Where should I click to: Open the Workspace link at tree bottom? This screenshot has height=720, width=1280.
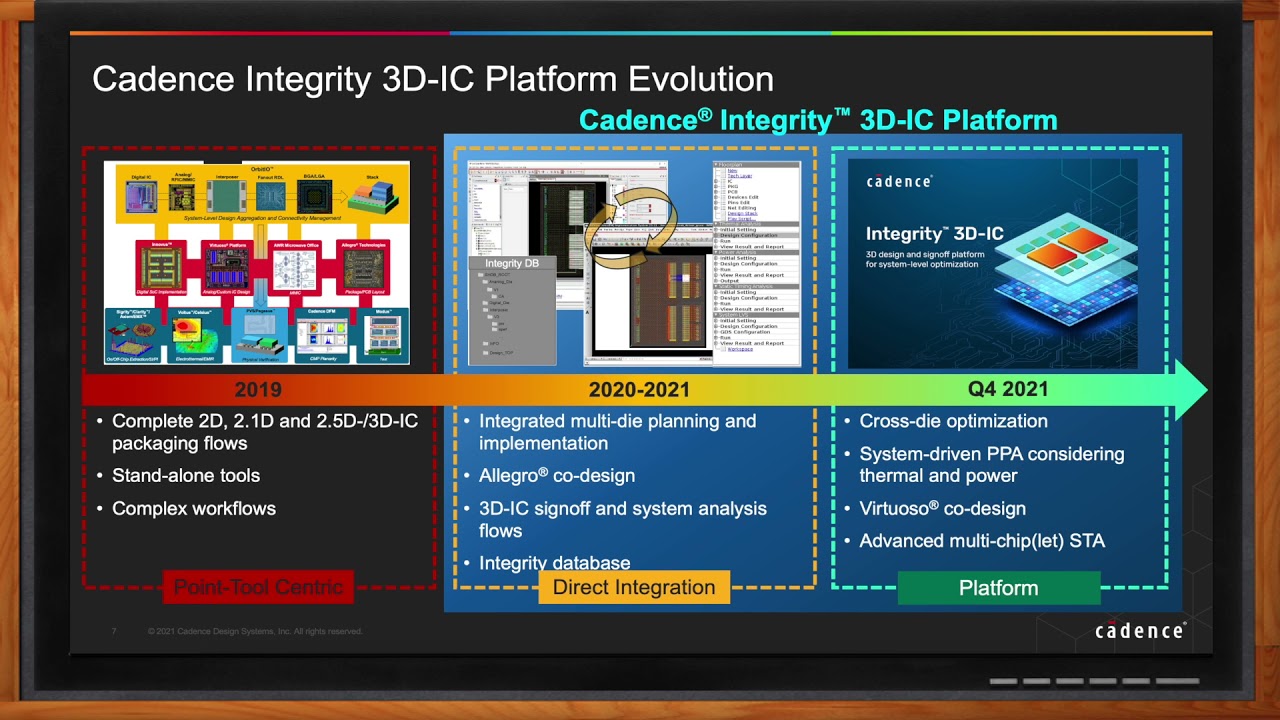point(740,349)
